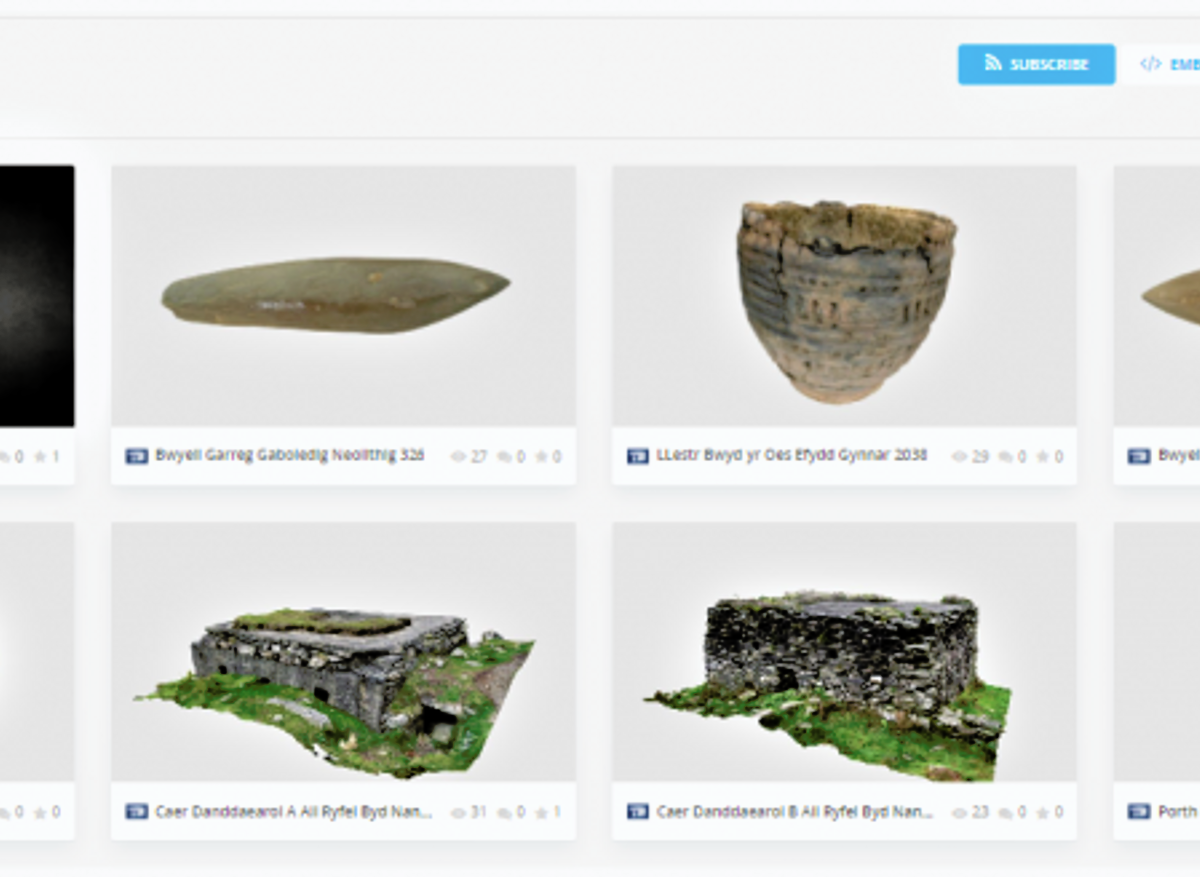
Task: Open the Caer Danddaearol B All Ryfel title link
Action: pos(795,812)
